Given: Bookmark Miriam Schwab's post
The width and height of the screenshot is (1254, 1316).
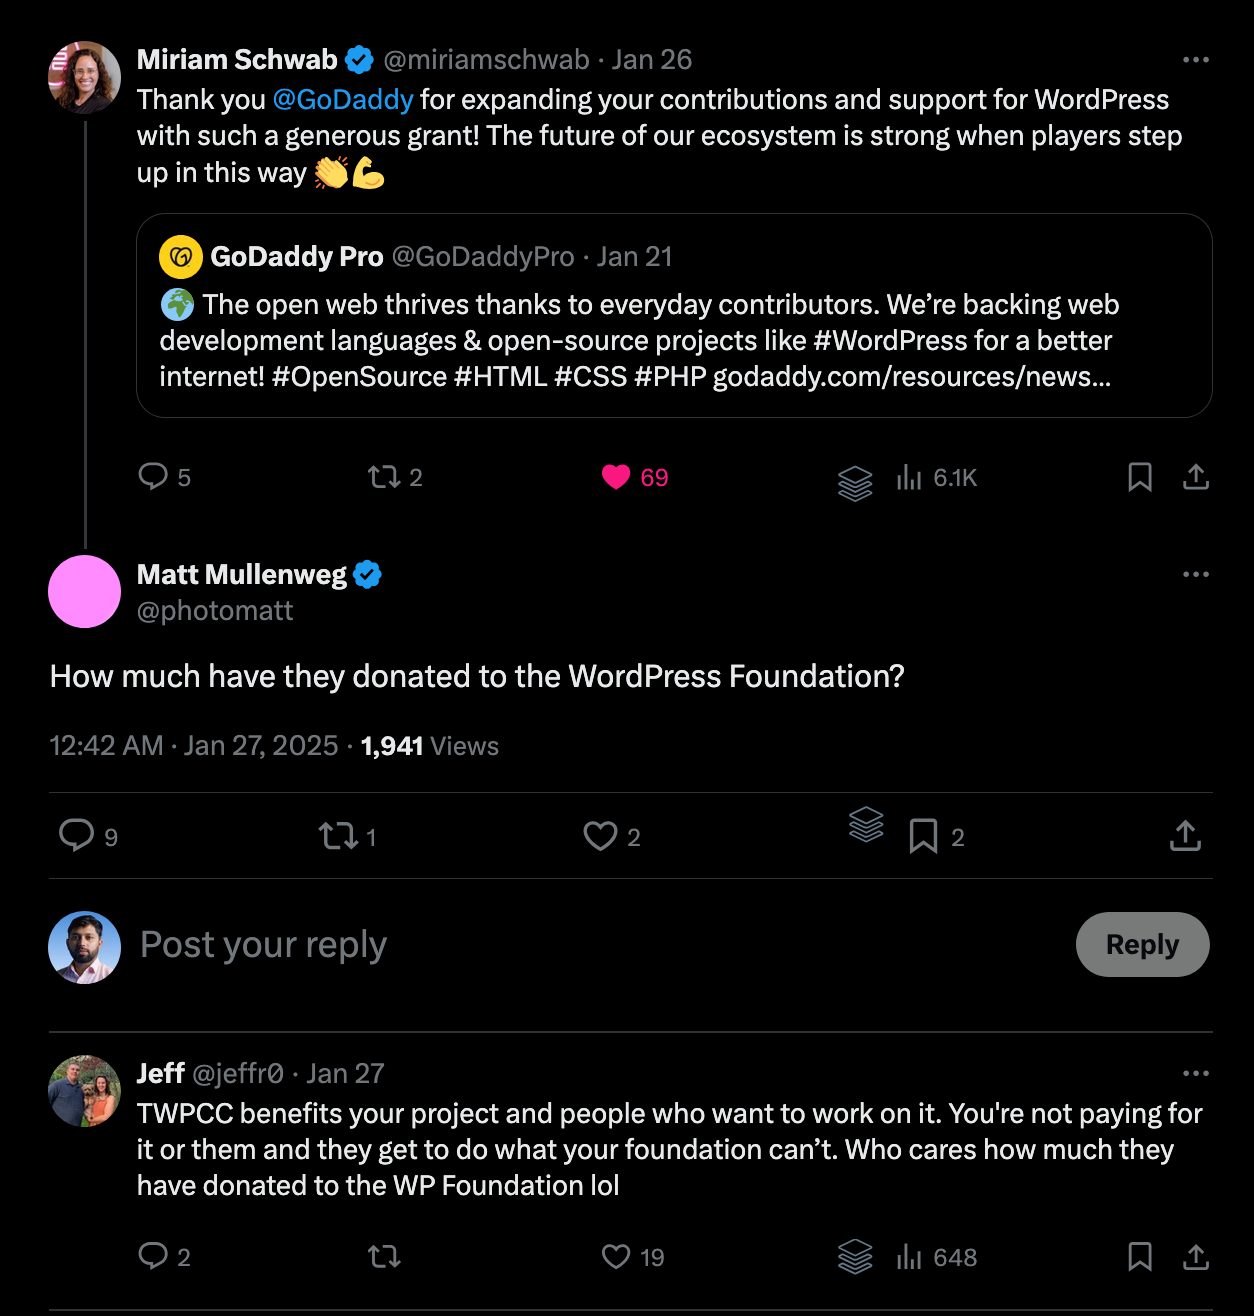Looking at the screenshot, I should 1139,477.
